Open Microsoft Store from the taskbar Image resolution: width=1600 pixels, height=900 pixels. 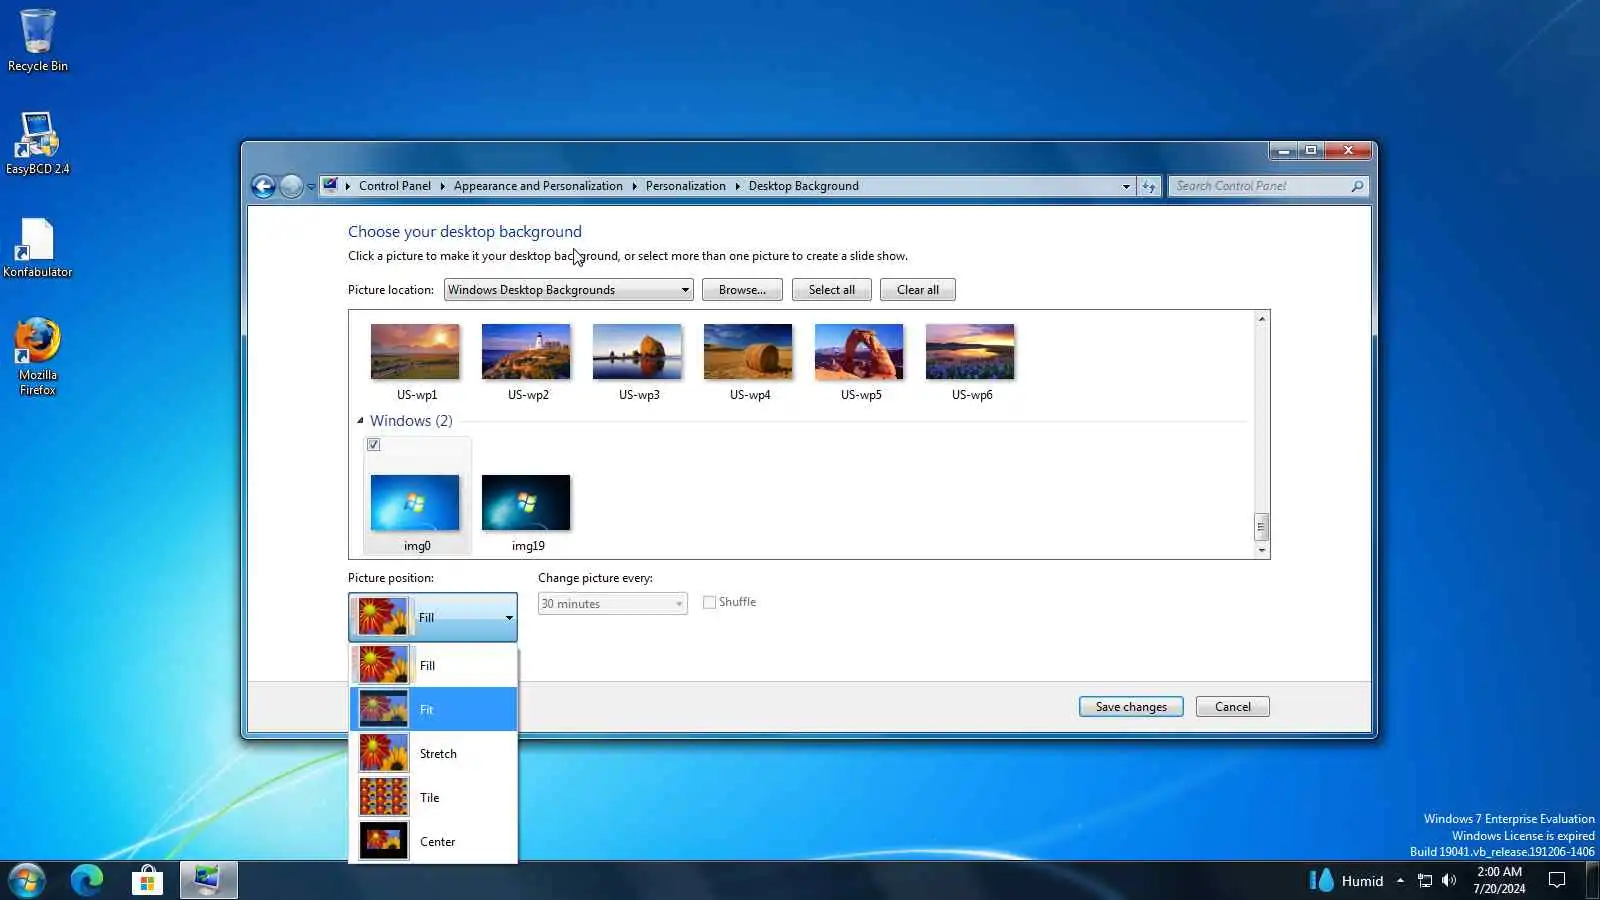(147, 880)
